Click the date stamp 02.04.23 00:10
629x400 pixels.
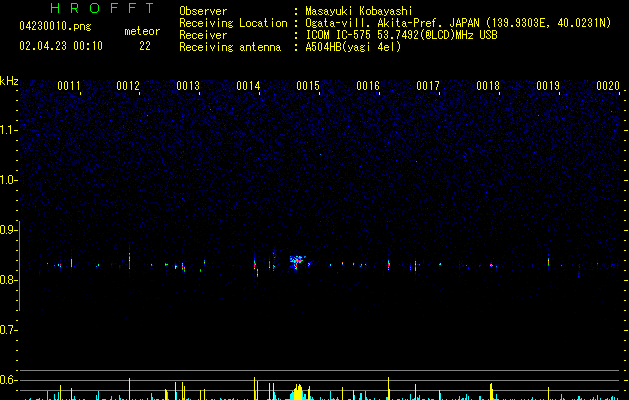pos(61,46)
